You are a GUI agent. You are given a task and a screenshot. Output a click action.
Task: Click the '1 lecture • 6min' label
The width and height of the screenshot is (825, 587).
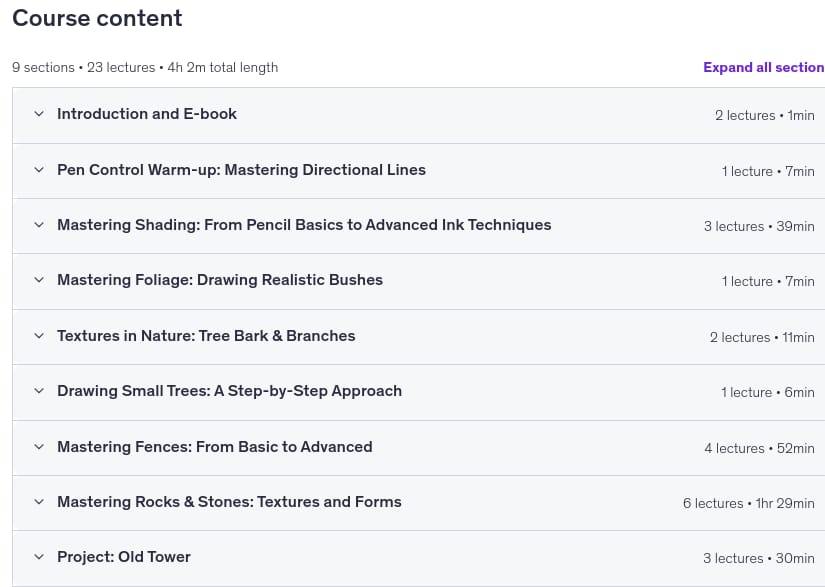point(768,392)
